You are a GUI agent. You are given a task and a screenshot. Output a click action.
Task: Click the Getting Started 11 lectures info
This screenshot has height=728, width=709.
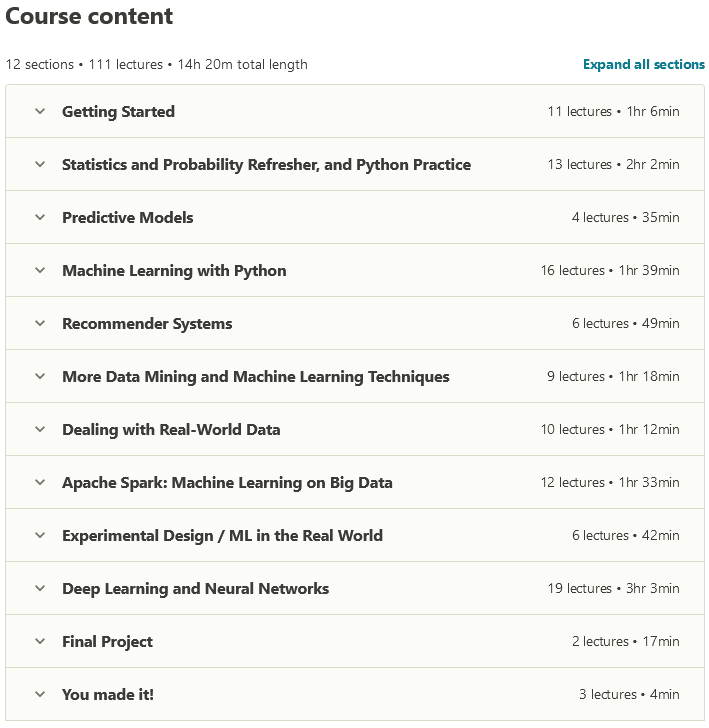point(613,111)
